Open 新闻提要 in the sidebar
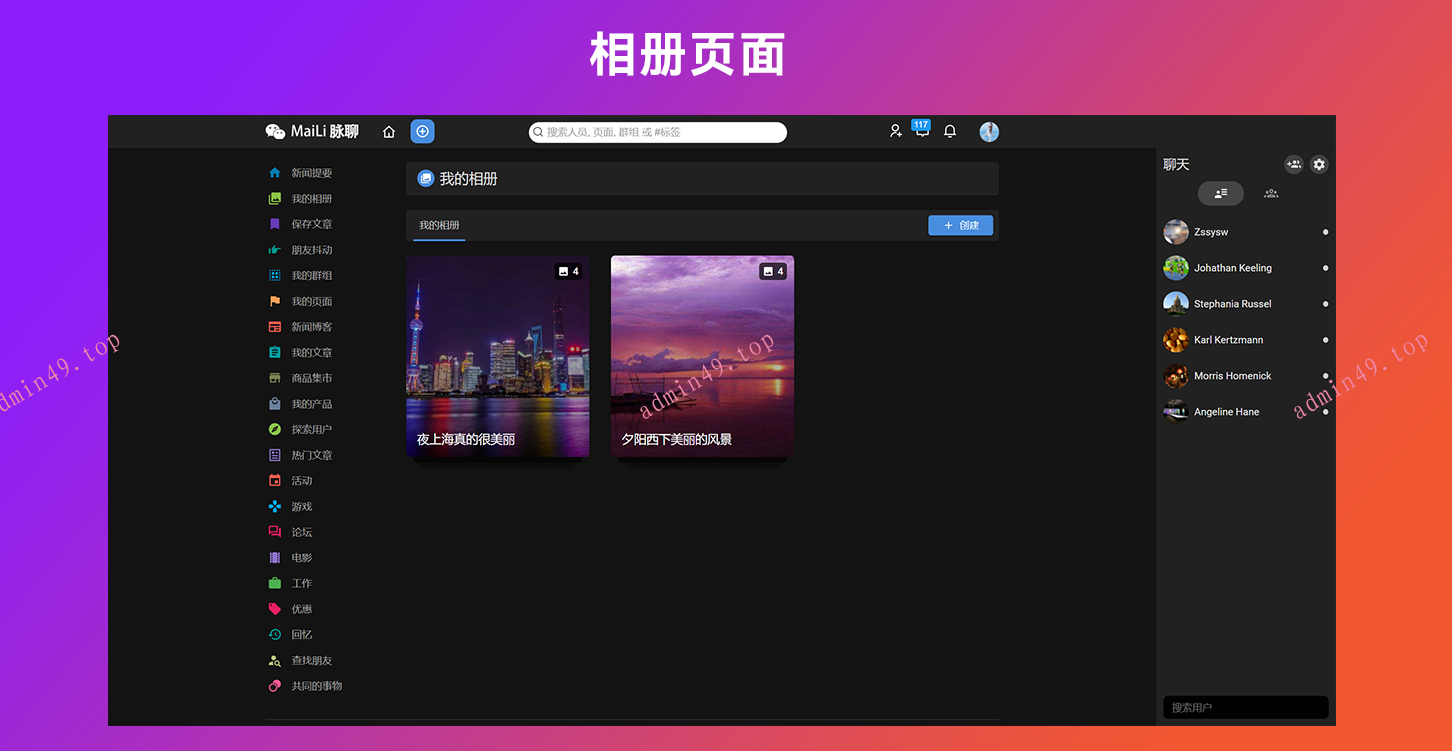Screen dimensions: 1452x751 coord(311,173)
